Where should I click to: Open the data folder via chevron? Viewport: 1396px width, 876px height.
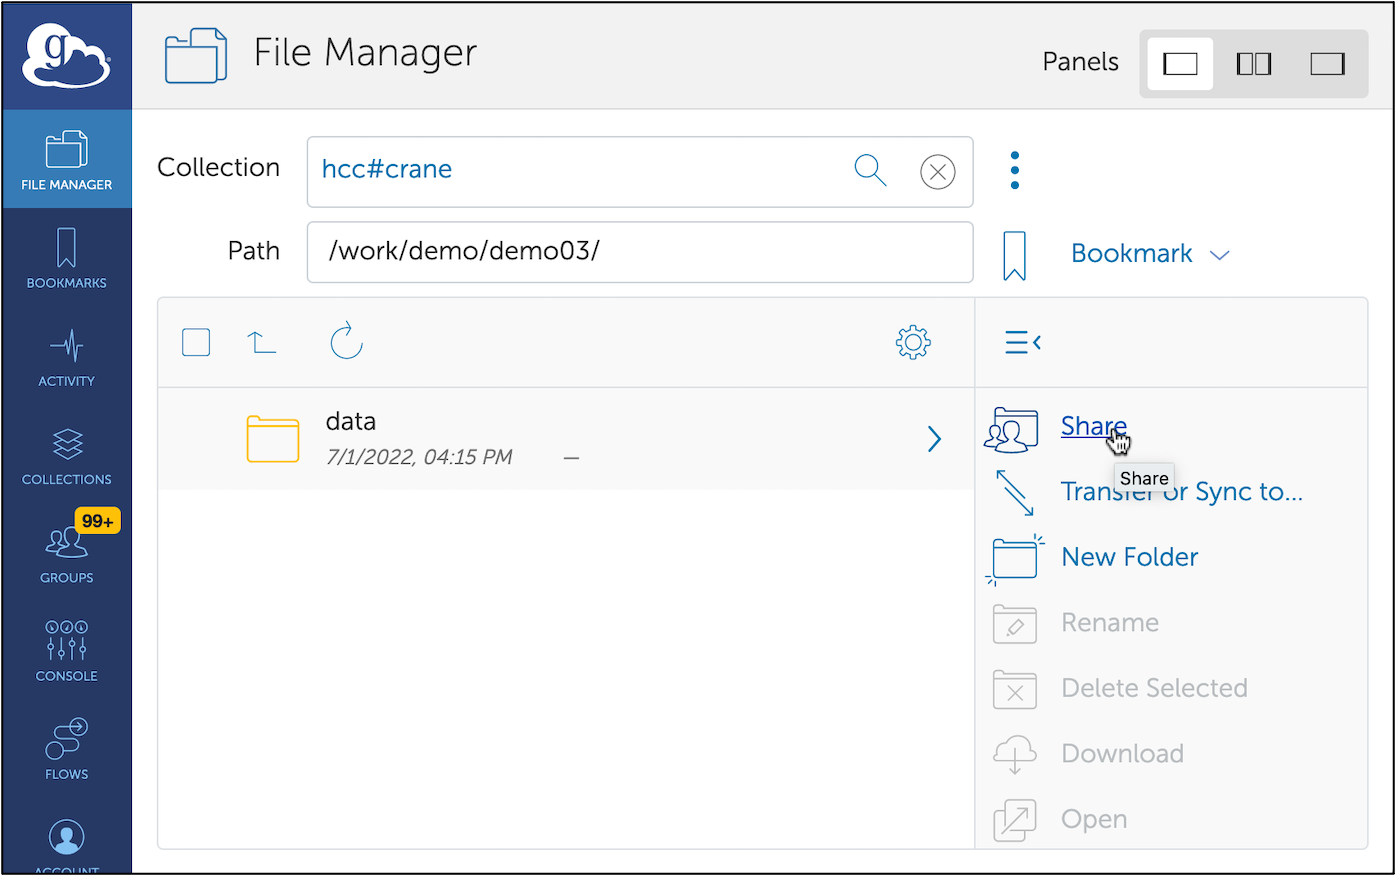(934, 439)
